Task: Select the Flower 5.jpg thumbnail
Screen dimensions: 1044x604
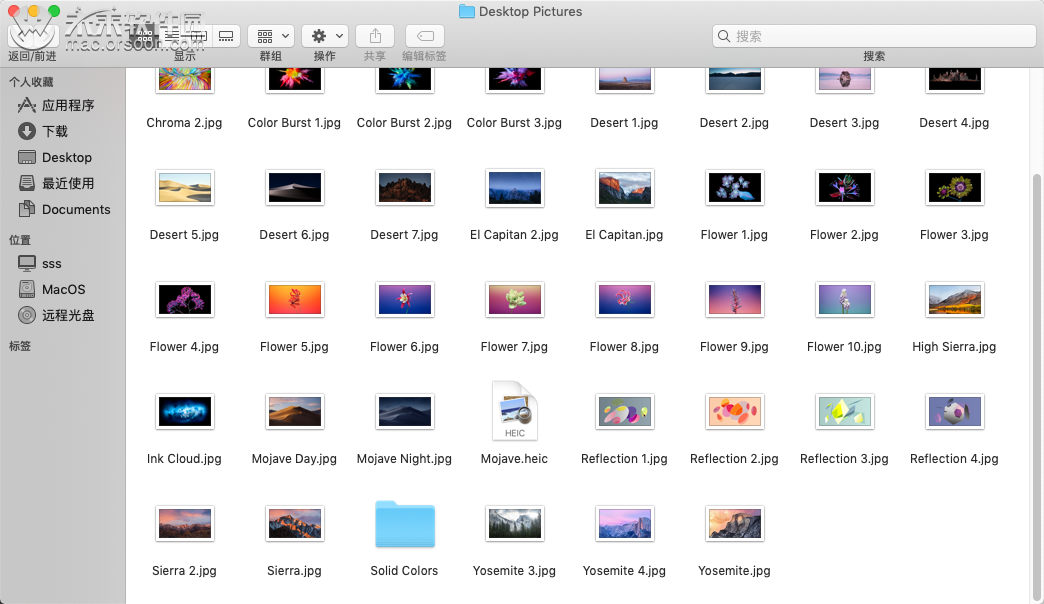Action: [294, 299]
